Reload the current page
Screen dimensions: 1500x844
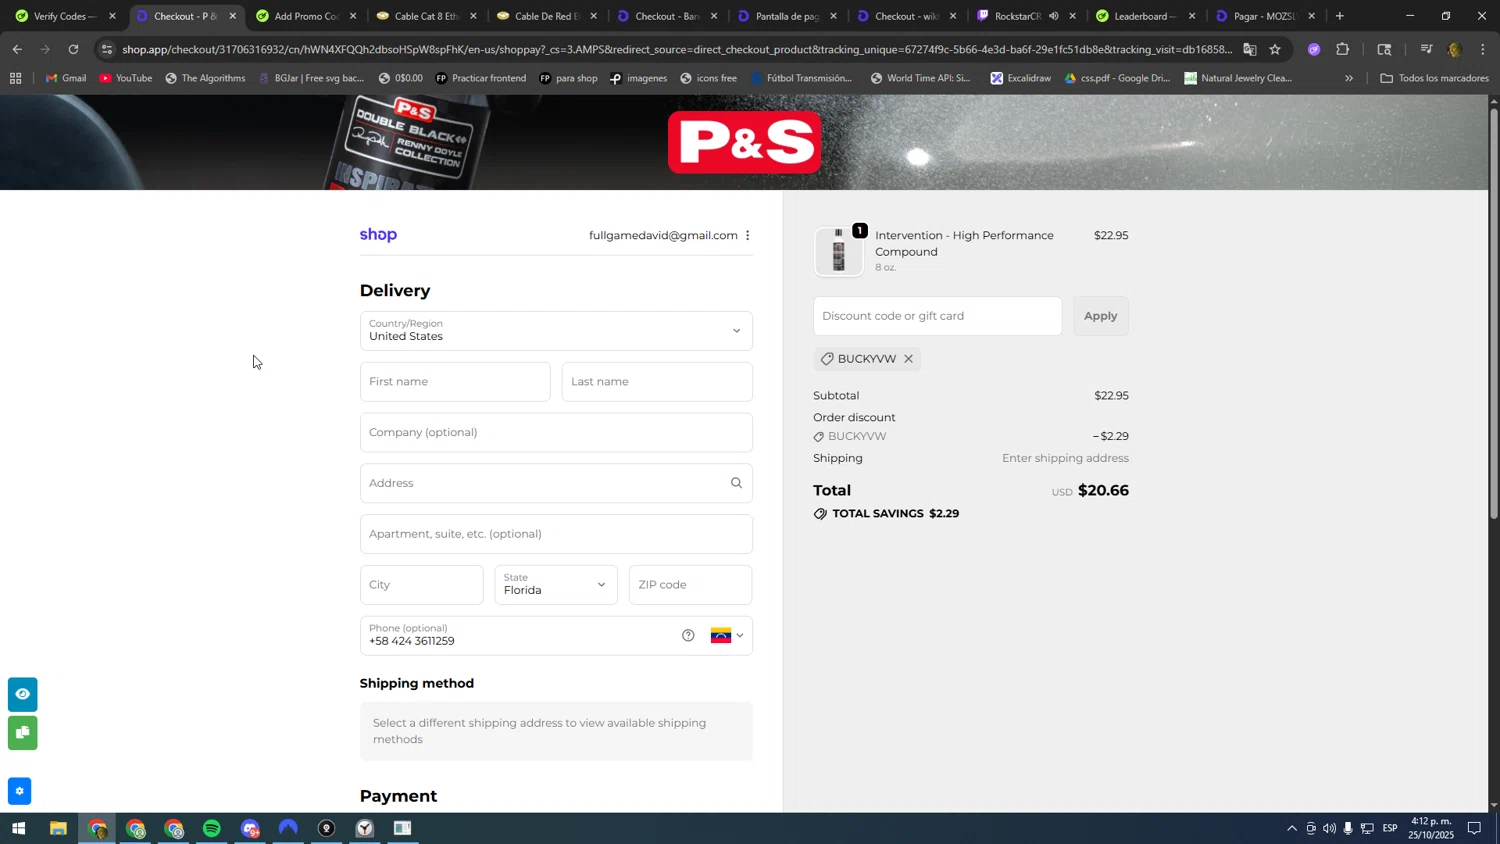coord(73,49)
